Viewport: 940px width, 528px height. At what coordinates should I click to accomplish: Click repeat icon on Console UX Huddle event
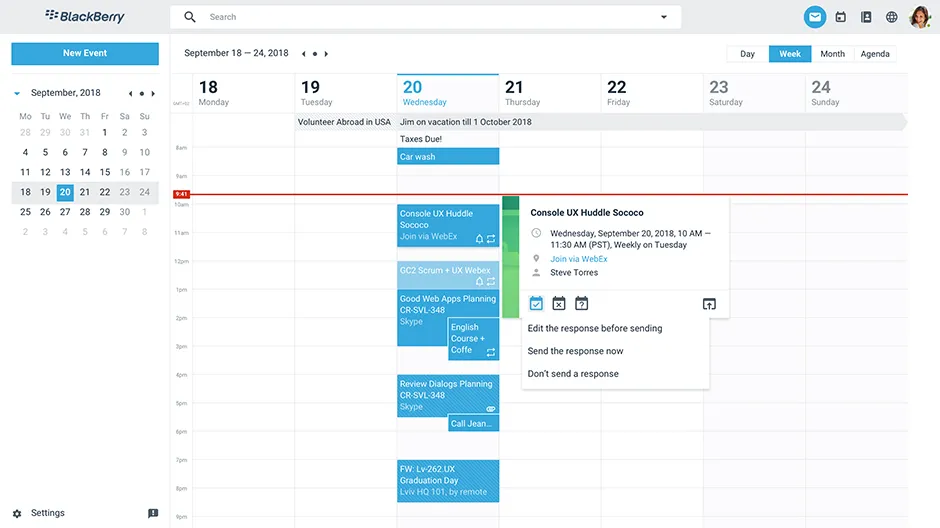[491, 239]
